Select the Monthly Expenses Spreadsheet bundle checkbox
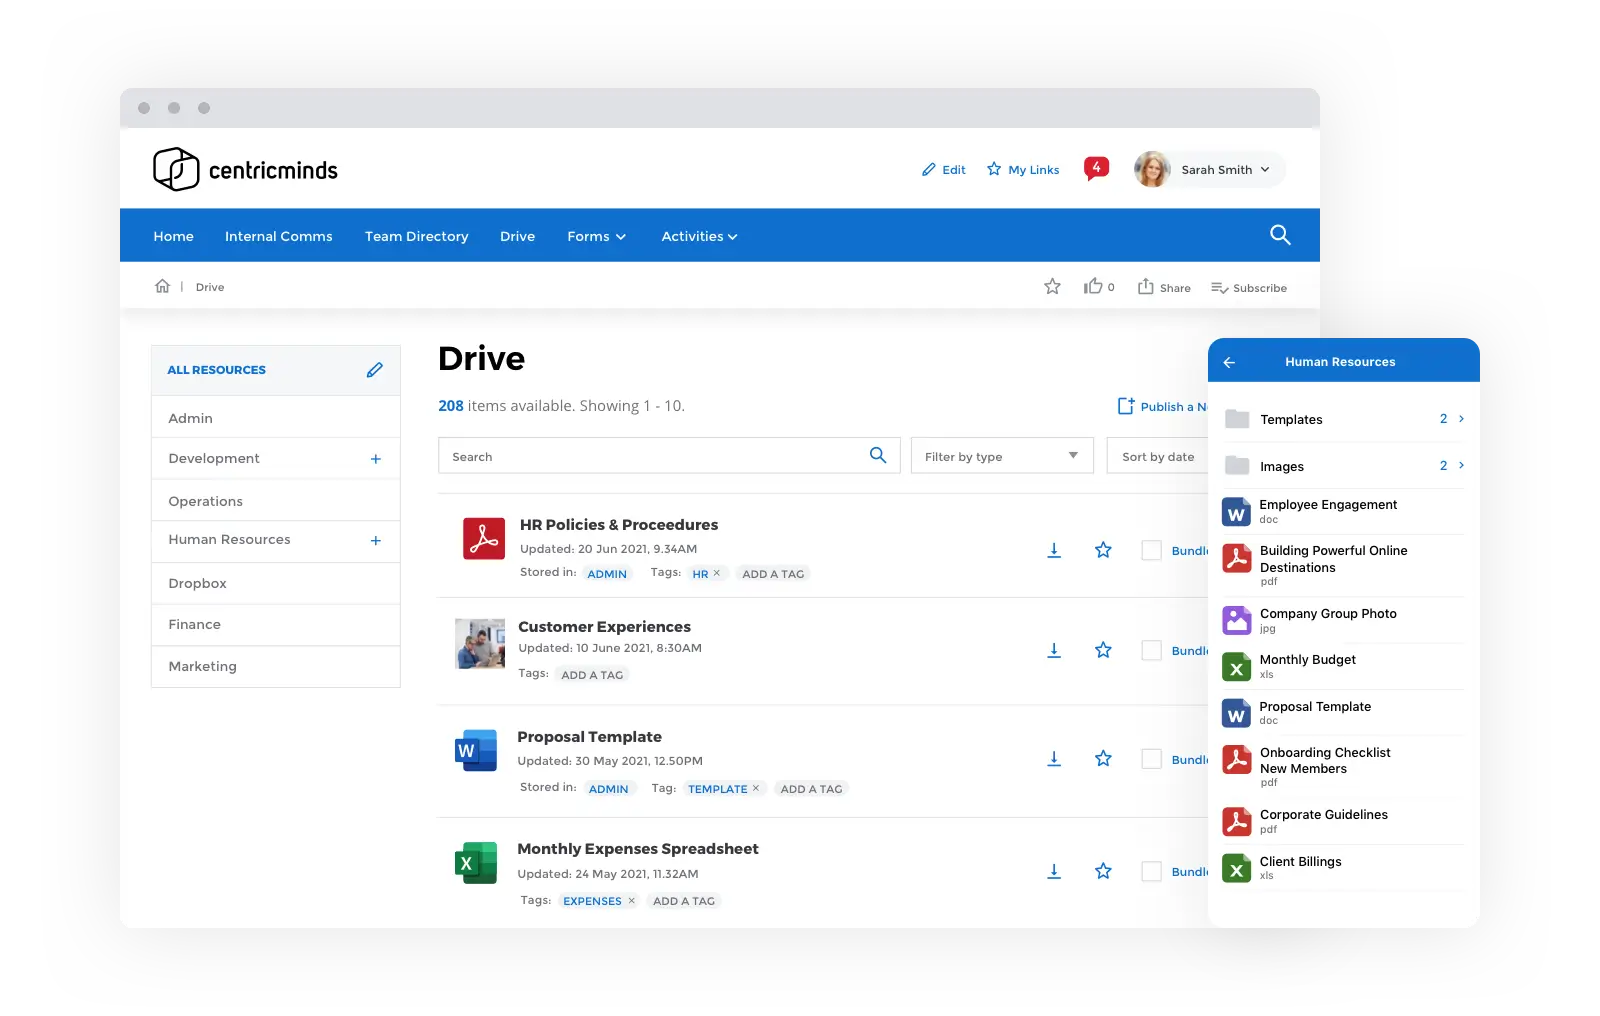Image resolution: width=1600 pixels, height=1016 pixels. [x=1152, y=871]
